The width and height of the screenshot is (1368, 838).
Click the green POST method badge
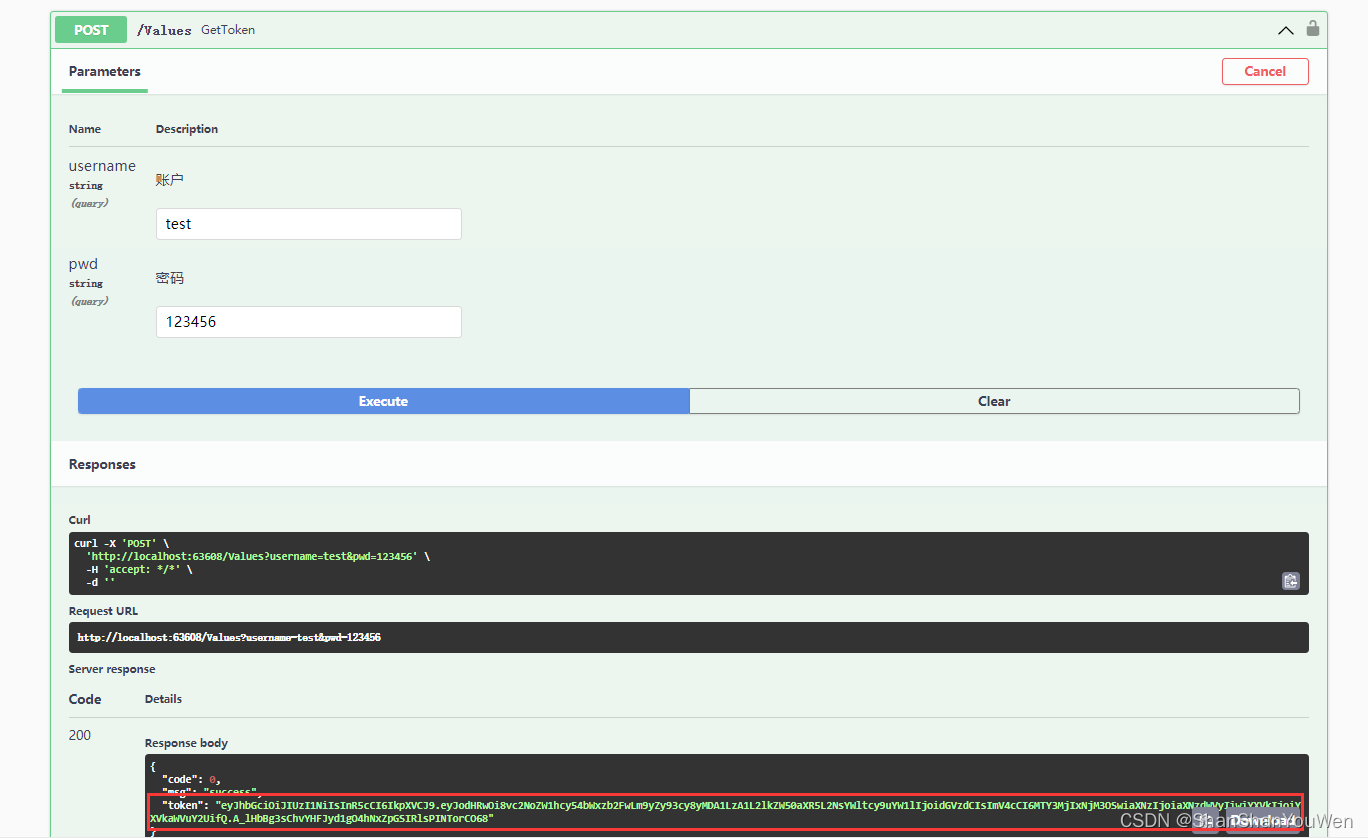(x=90, y=29)
